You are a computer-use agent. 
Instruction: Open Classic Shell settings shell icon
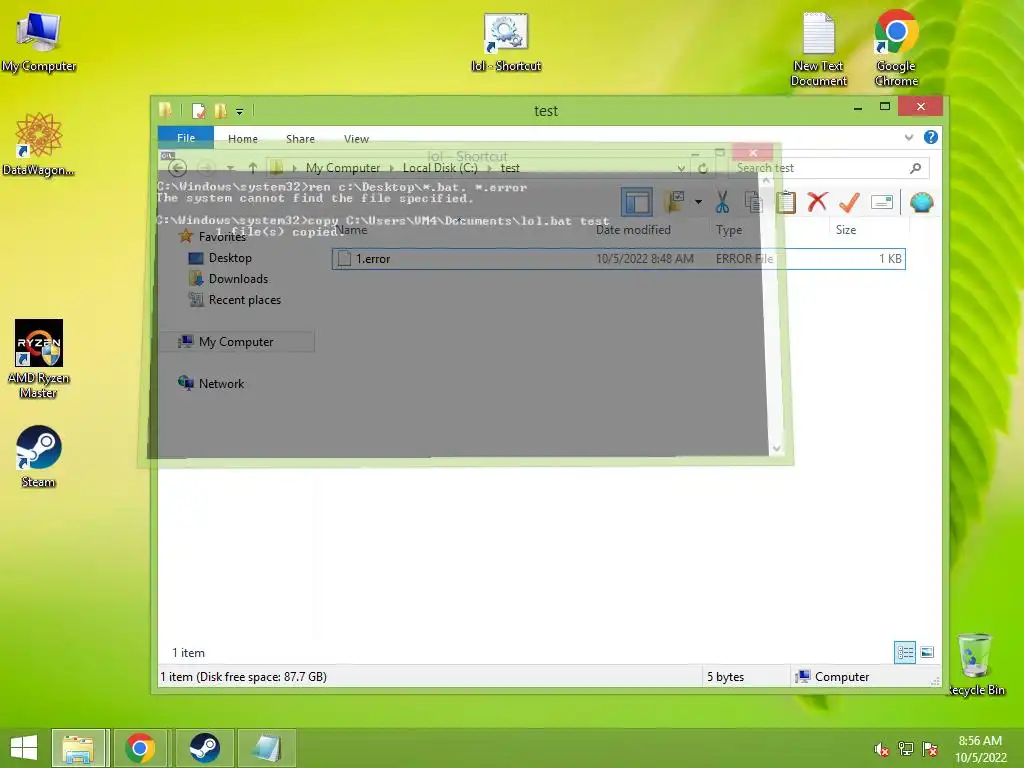[921, 202]
